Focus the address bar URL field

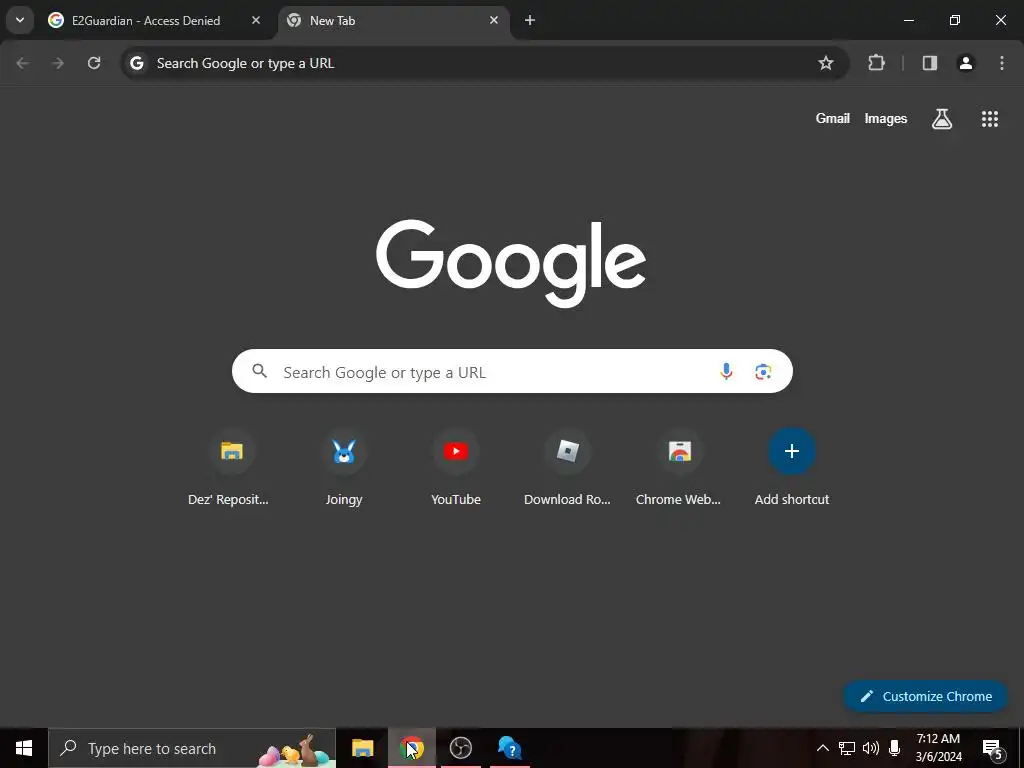pyautogui.click(x=483, y=63)
